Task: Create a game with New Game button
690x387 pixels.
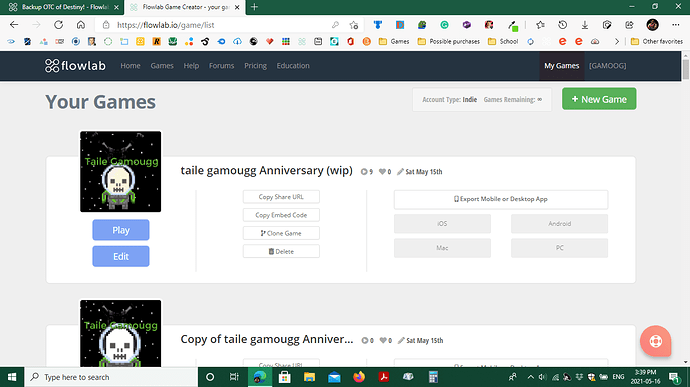Action: click(599, 99)
